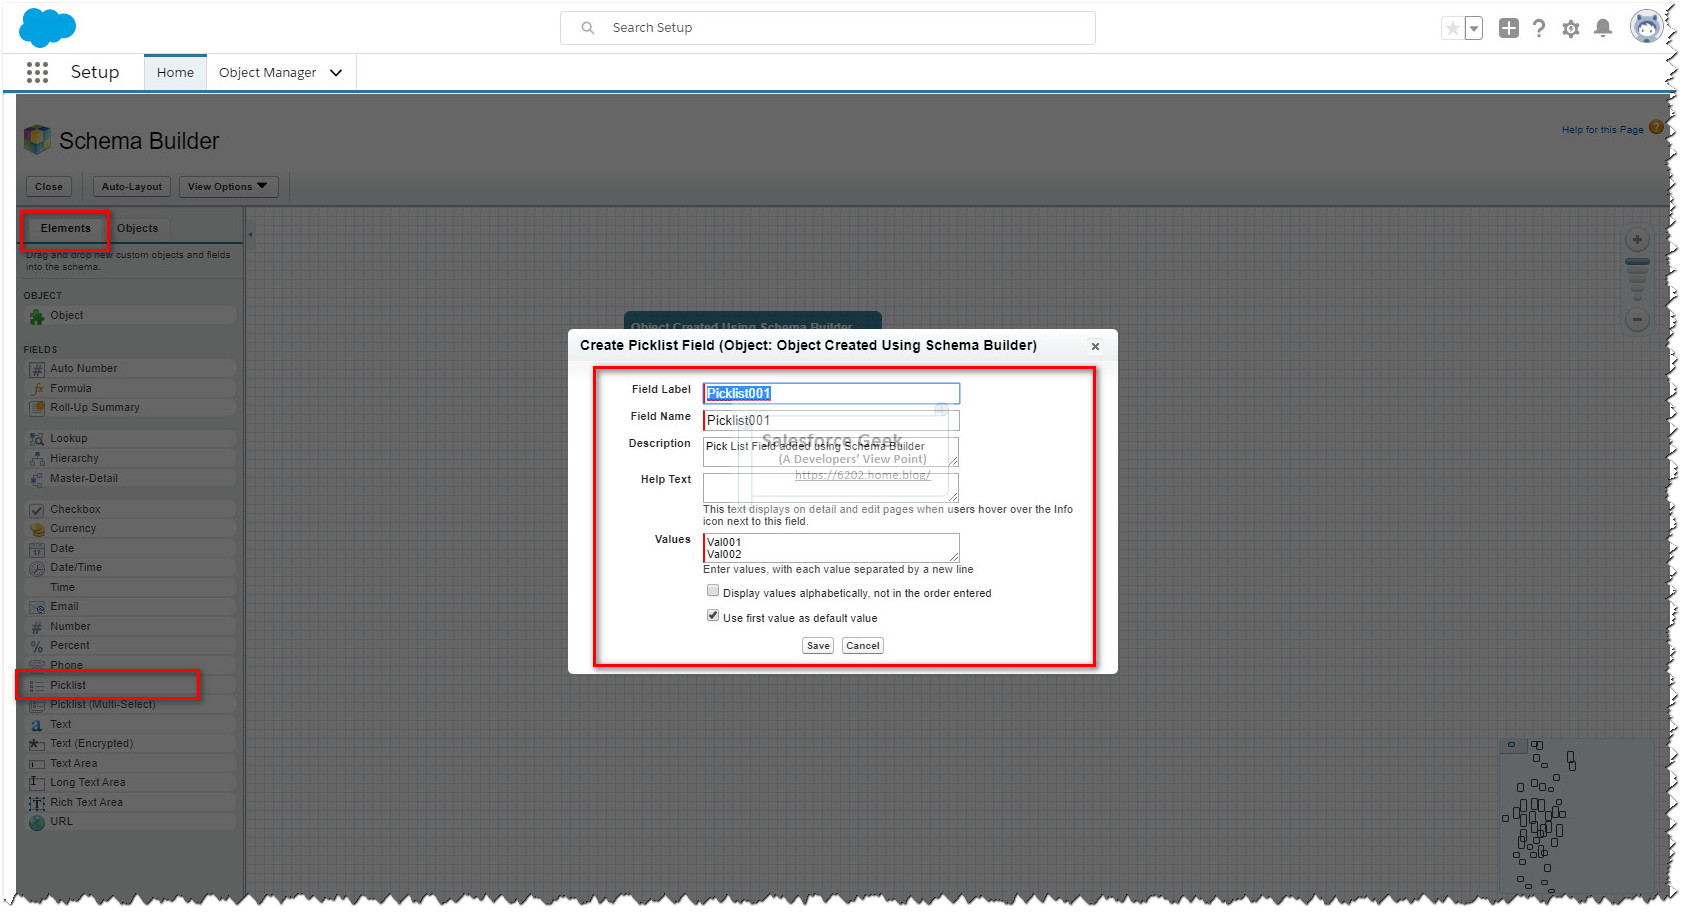1687x914 pixels.
Task: Click the Schema Builder Close button
Action: coord(49,187)
